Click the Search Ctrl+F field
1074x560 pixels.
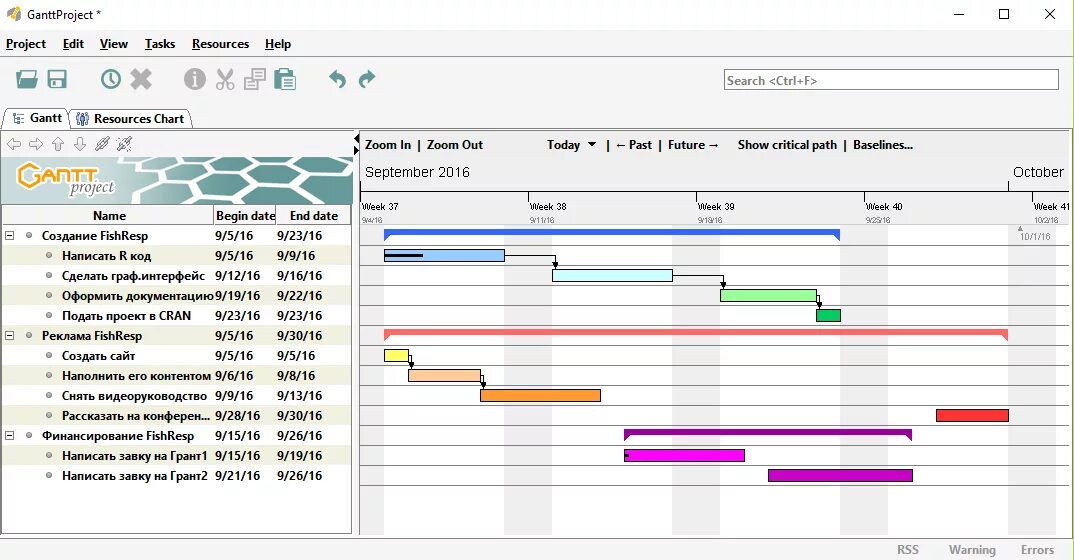pyautogui.click(x=891, y=80)
